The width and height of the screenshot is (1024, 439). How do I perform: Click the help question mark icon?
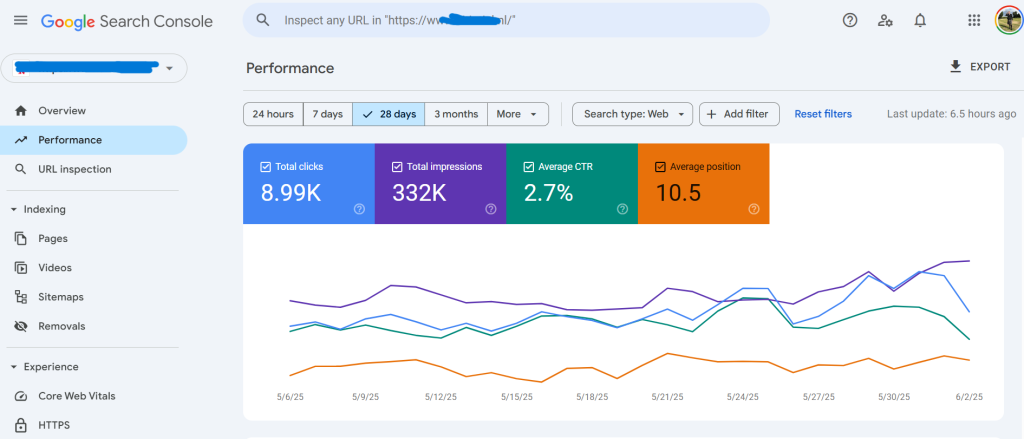click(850, 20)
